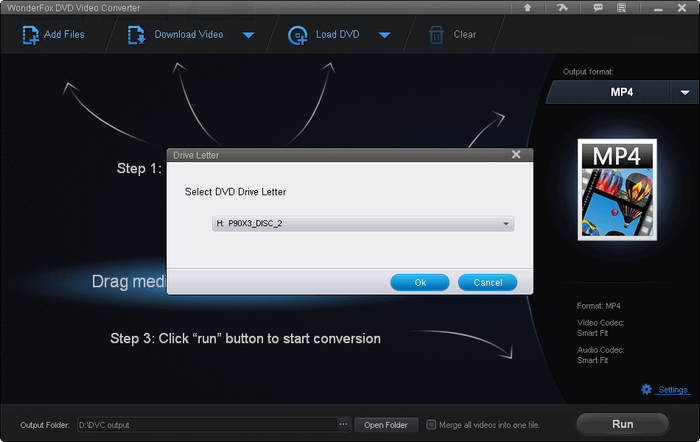
Task: Open the Settings link
Action: tap(673, 390)
